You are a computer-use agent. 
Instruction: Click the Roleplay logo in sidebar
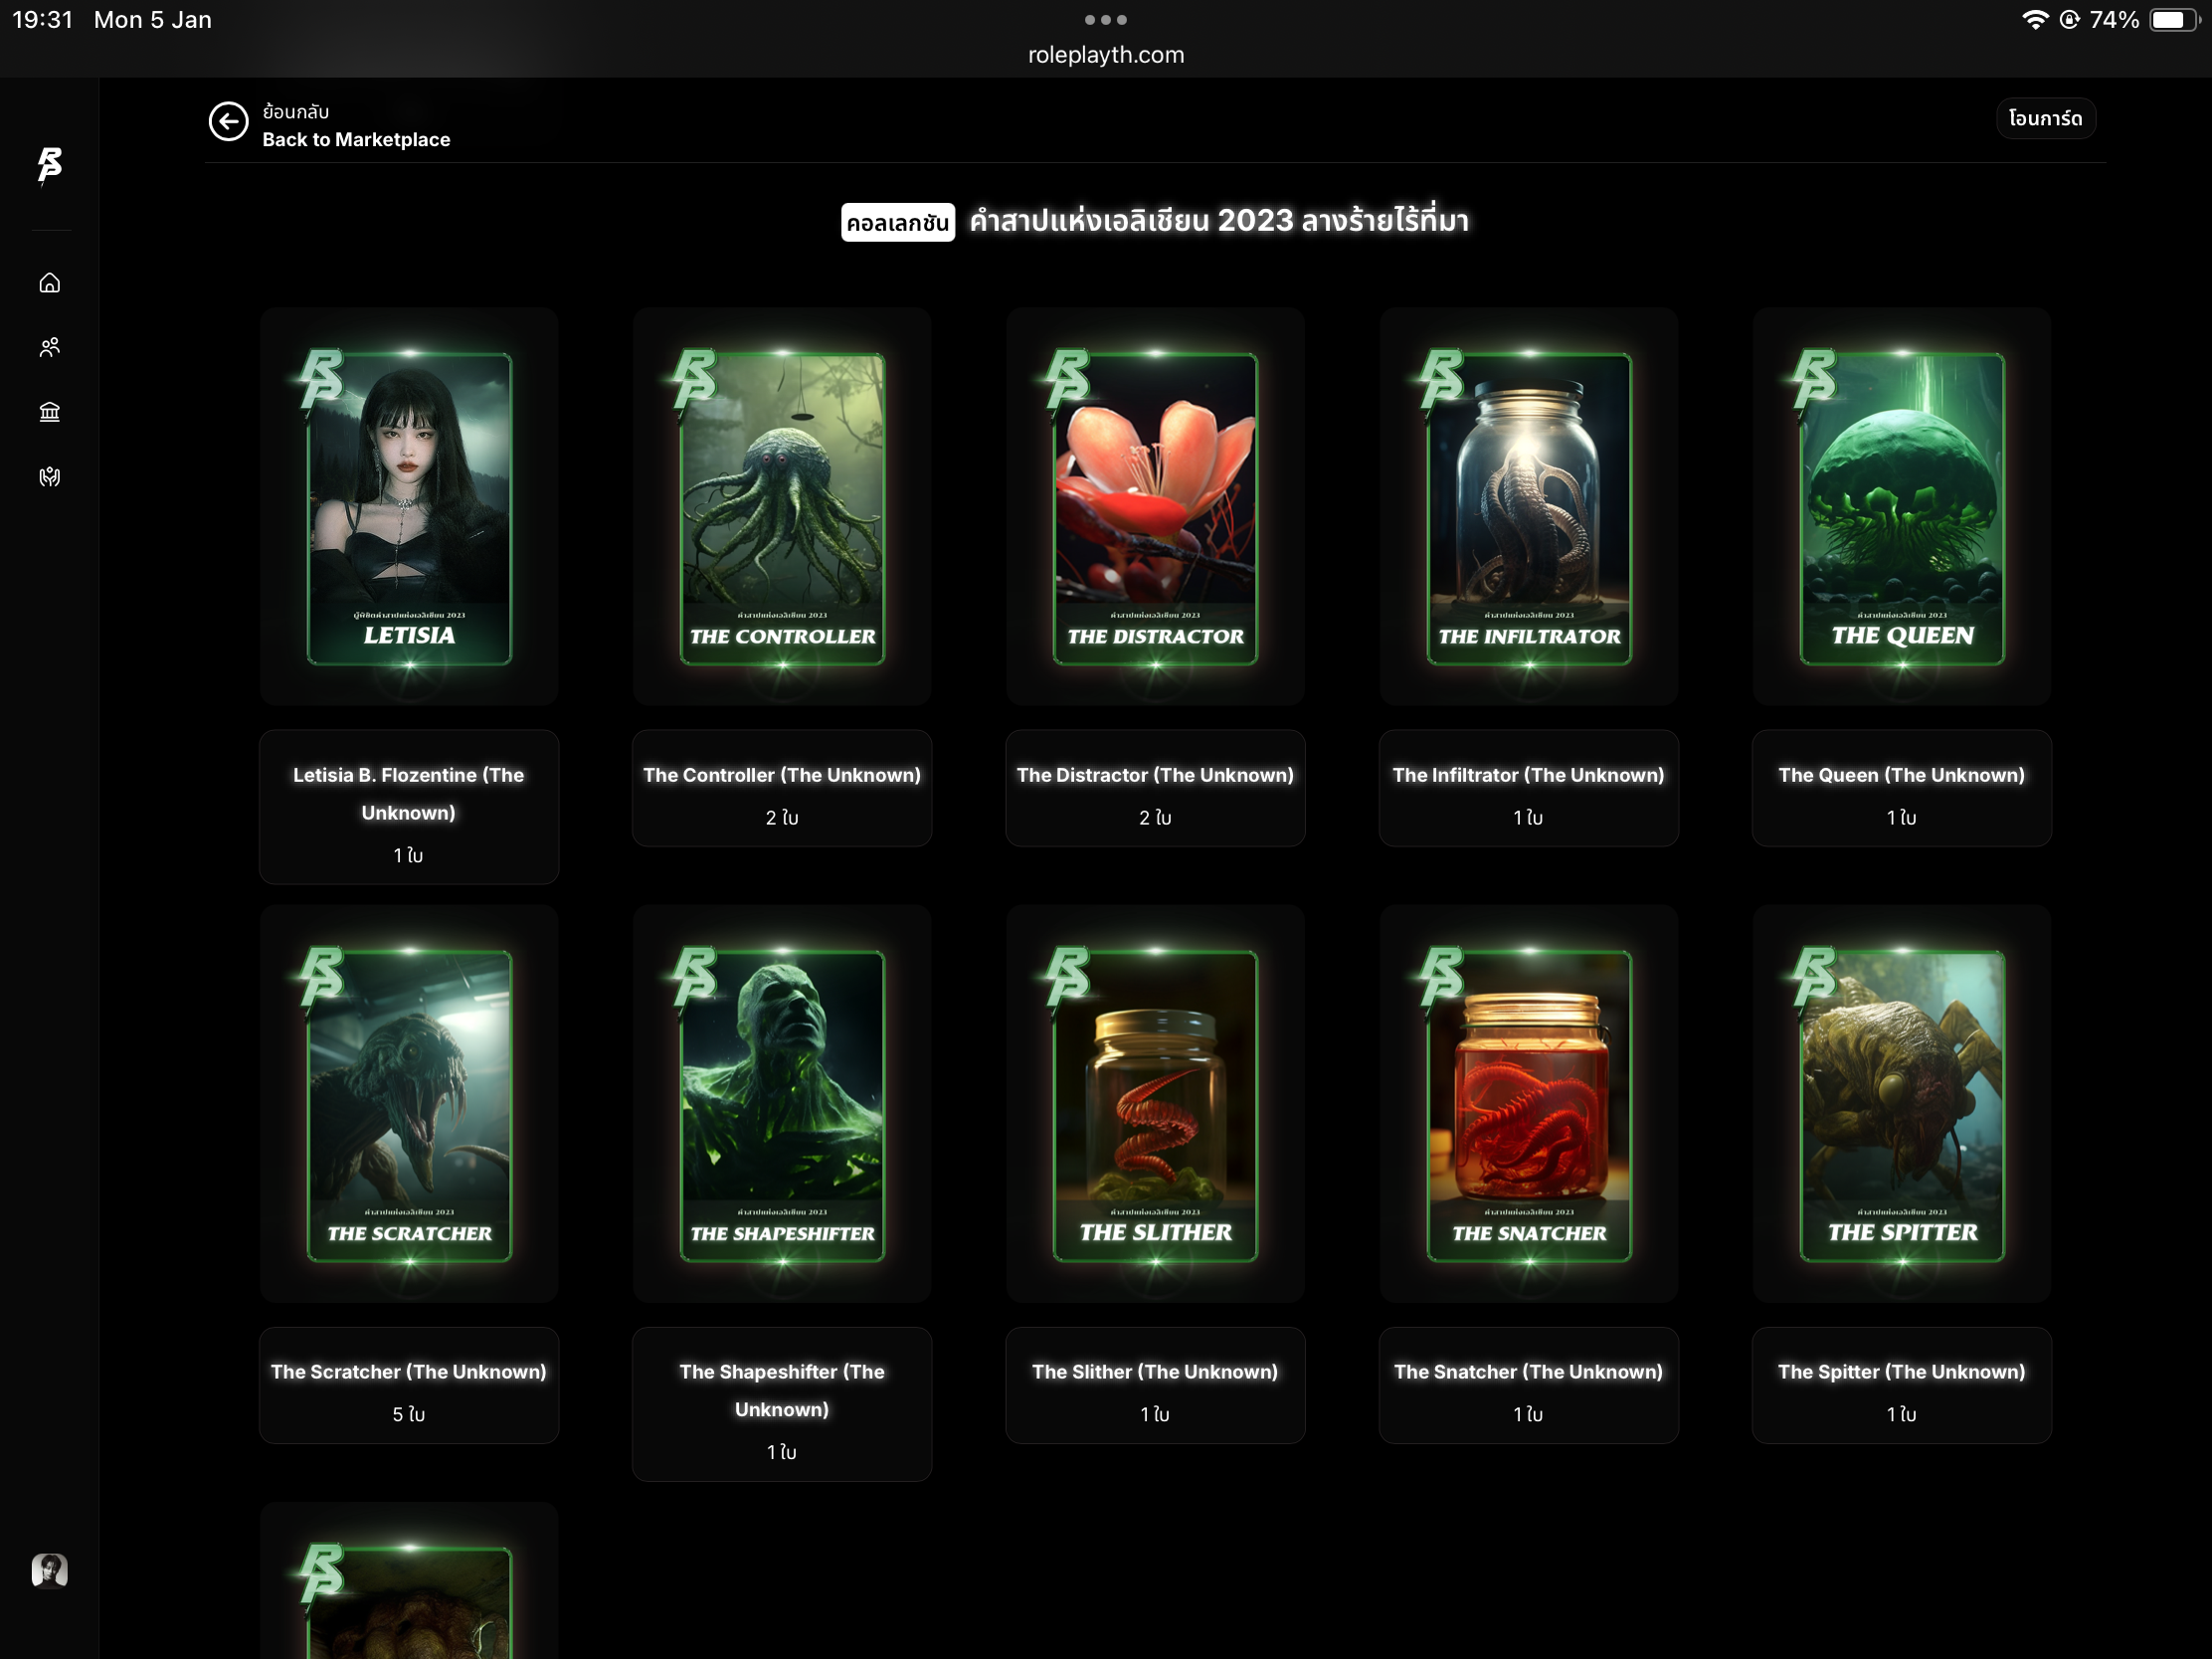click(x=49, y=165)
